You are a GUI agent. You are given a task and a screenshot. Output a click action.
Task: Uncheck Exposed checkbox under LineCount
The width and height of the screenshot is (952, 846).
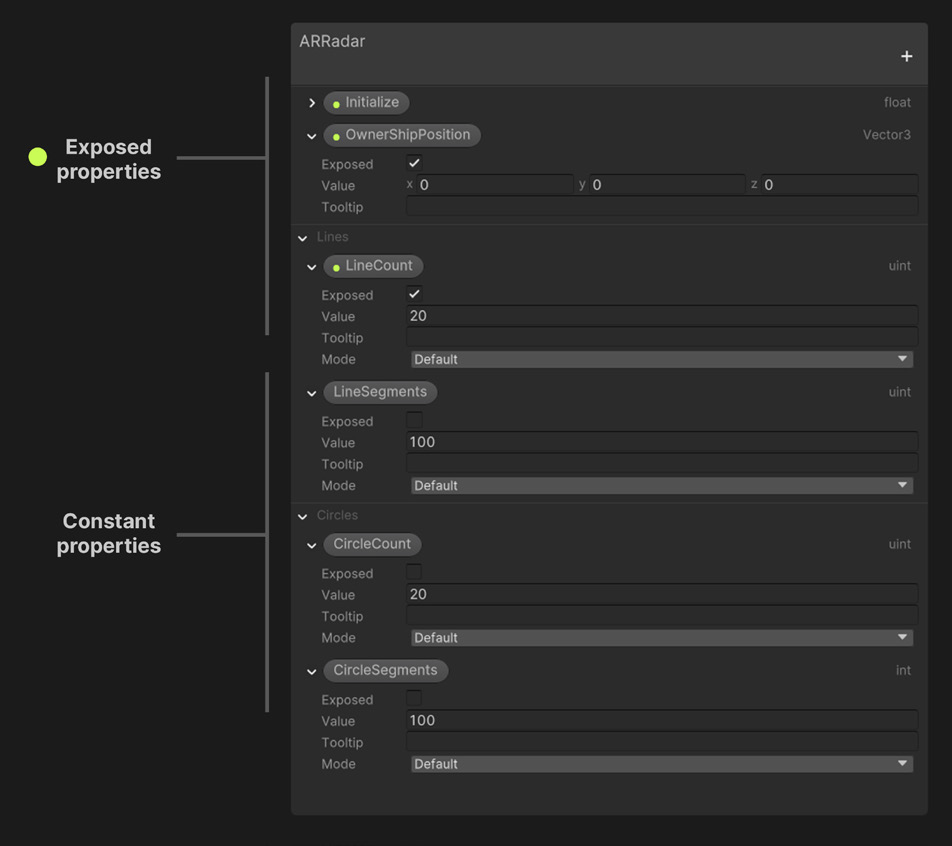(x=414, y=294)
